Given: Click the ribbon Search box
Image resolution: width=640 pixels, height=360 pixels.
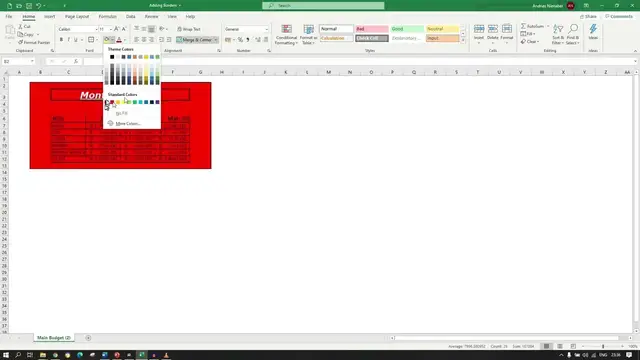Looking at the screenshot, I should pos(323,6).
